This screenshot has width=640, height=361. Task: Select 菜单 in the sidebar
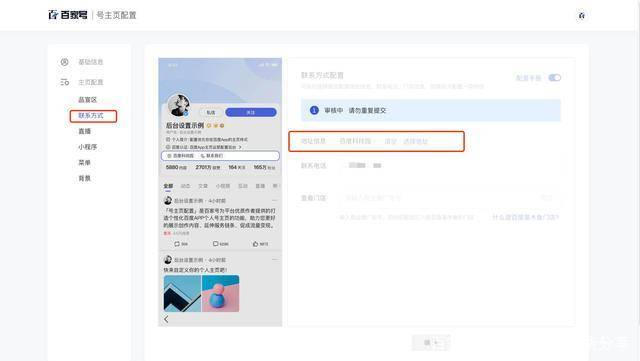pos(84,163)
